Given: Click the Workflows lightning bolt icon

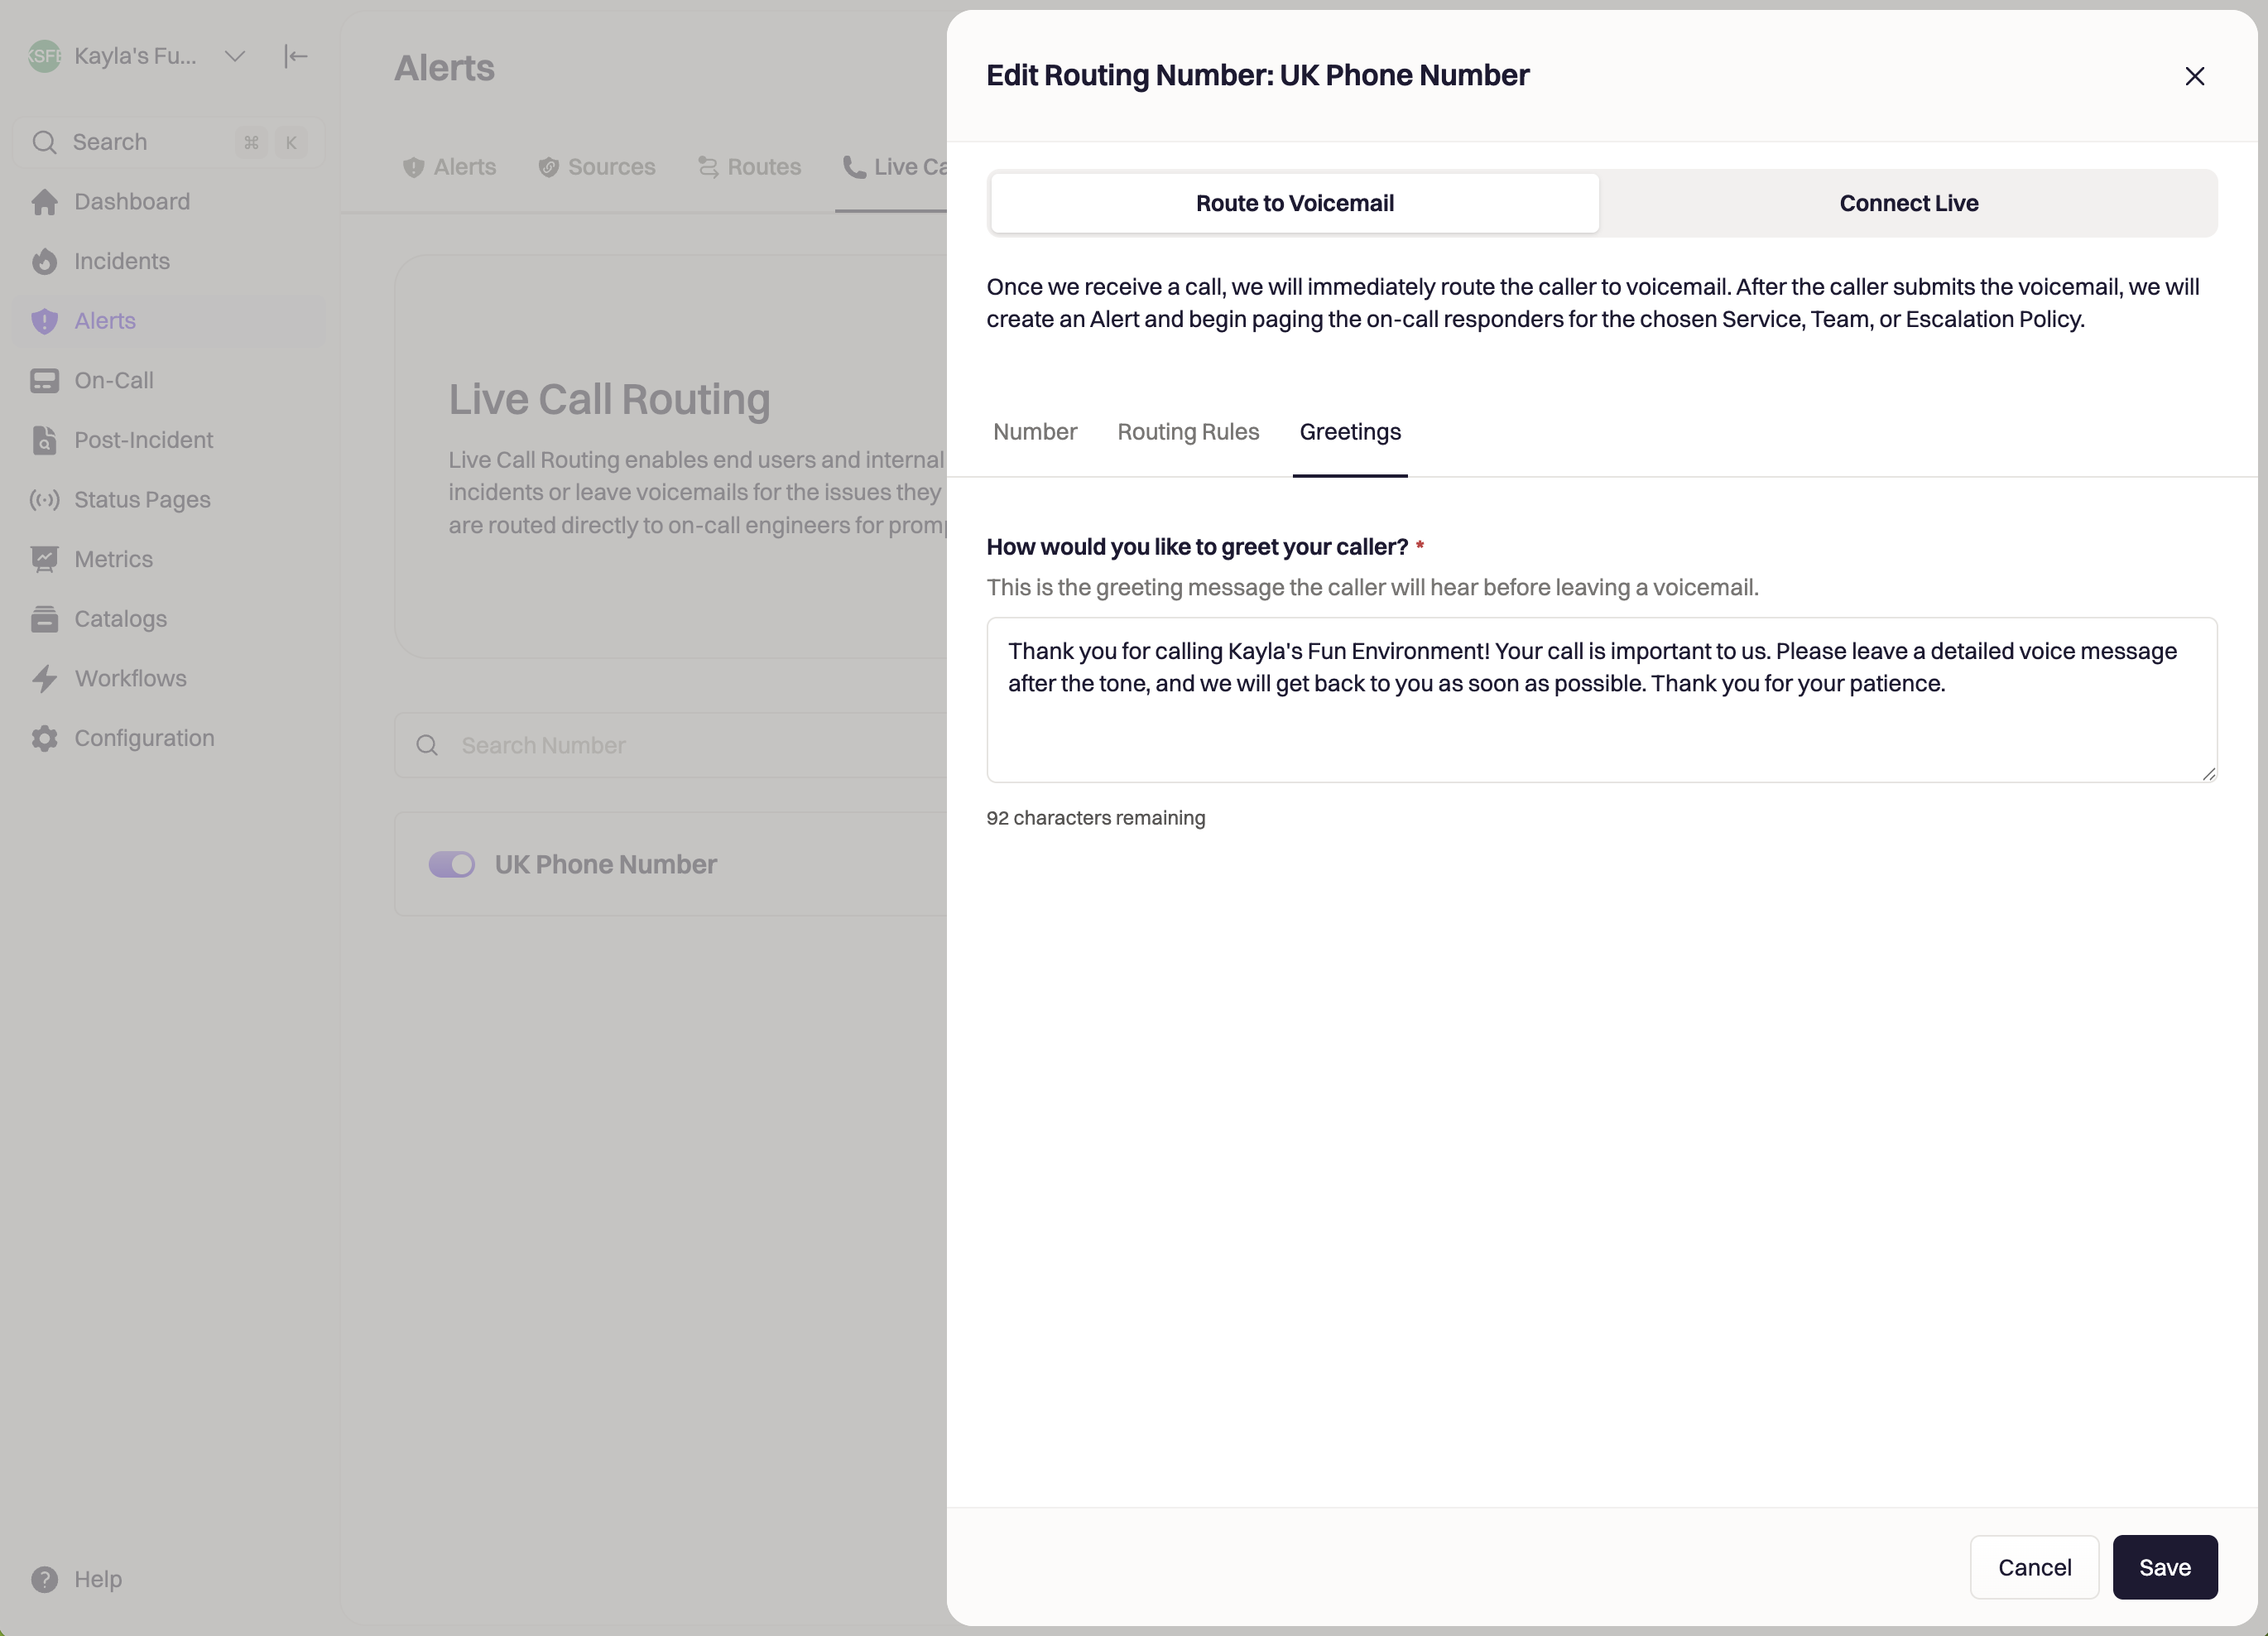Looking at the screenshot, I should (x=44, y=679).
